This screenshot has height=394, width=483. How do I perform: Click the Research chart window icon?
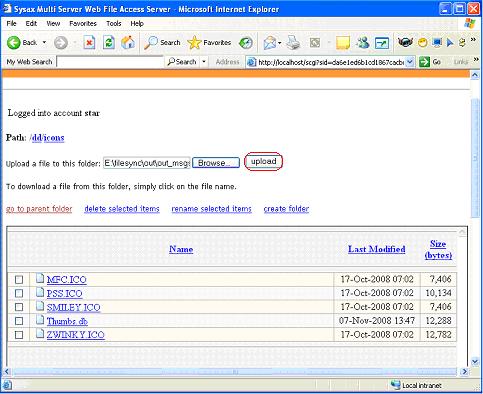382,43
